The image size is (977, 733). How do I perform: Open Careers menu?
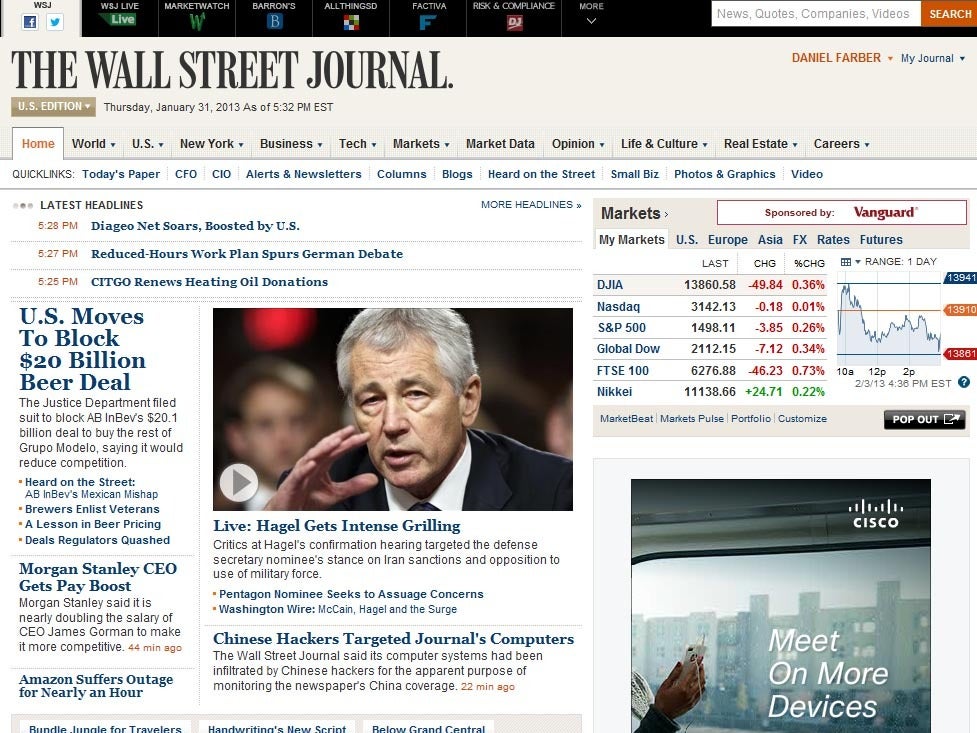[x=842, y=144]
